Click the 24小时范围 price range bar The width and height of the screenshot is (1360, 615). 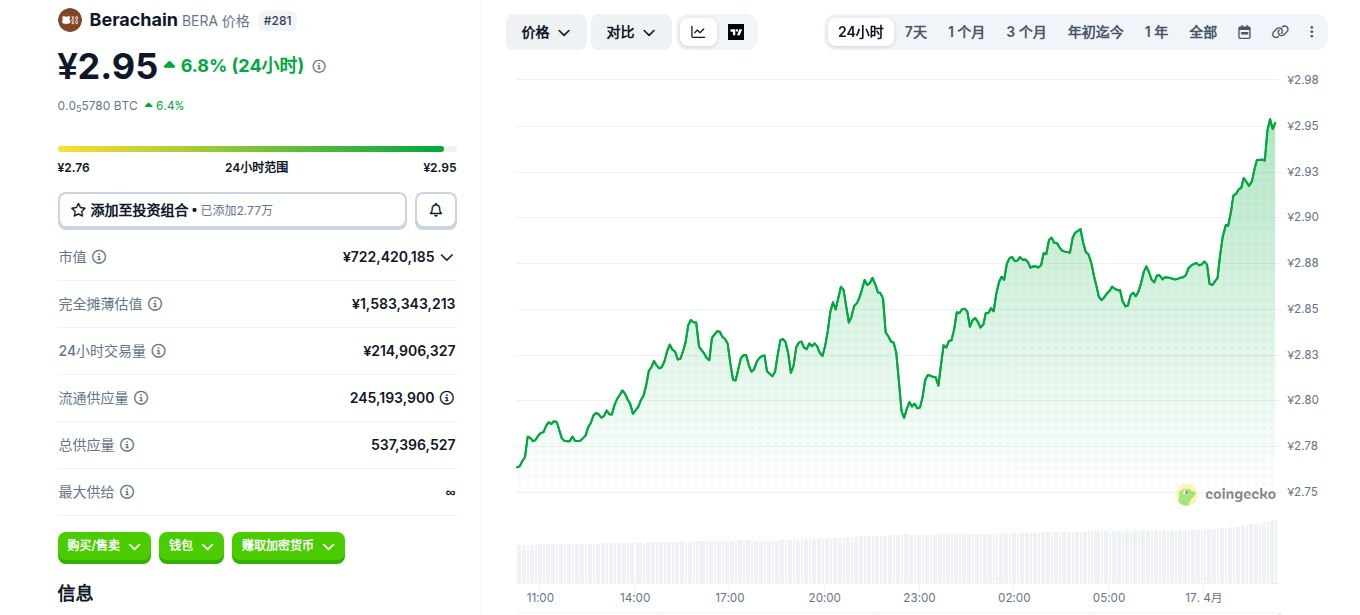click(x=257, y=149)
